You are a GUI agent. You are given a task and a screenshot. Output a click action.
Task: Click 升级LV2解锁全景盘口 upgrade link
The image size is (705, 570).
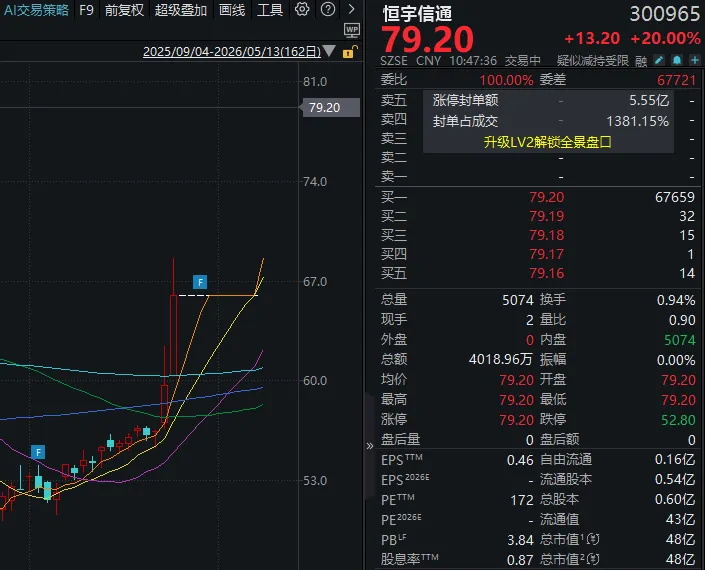548,142
